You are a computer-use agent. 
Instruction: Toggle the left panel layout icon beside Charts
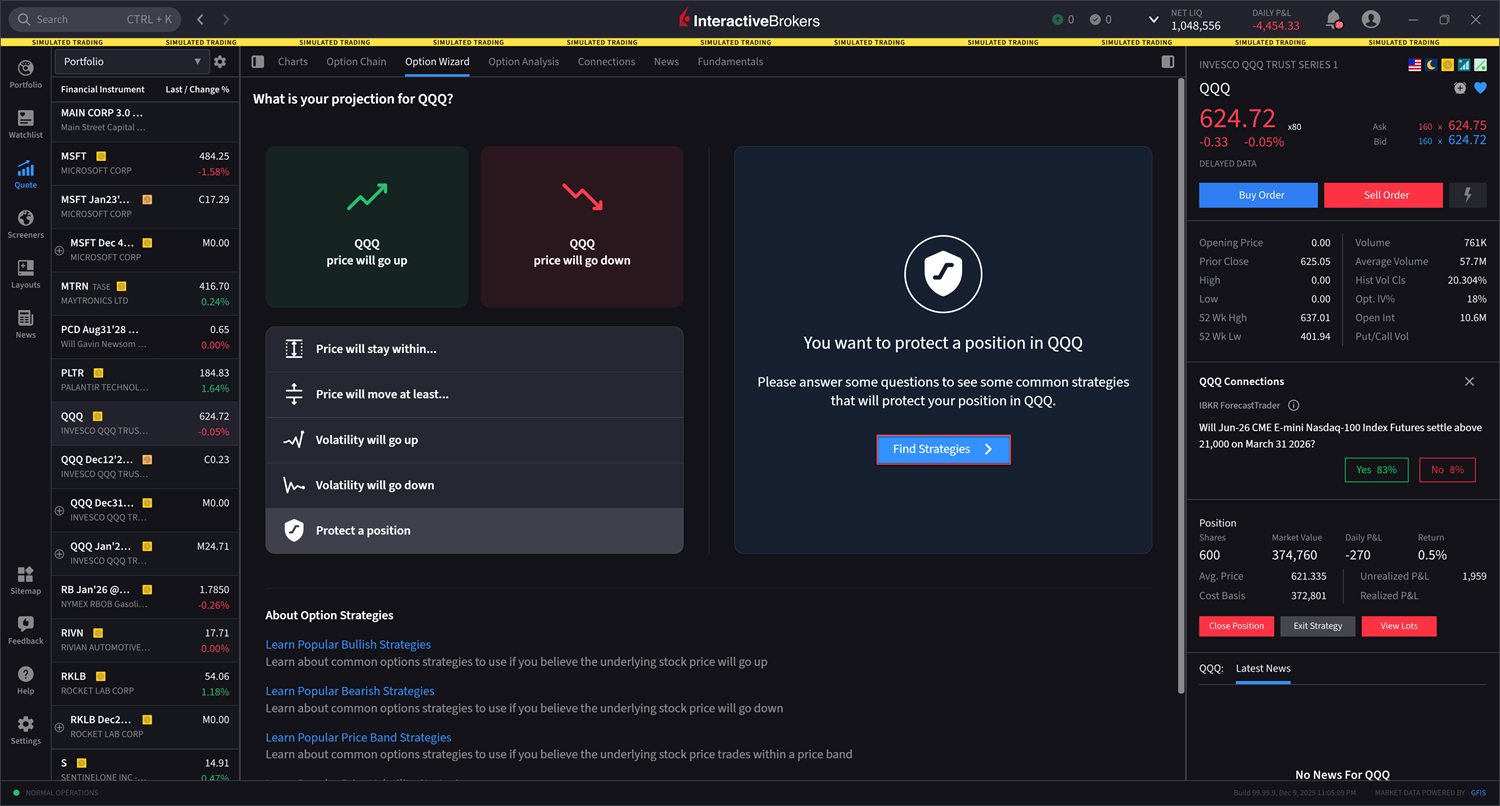(258, 62)
